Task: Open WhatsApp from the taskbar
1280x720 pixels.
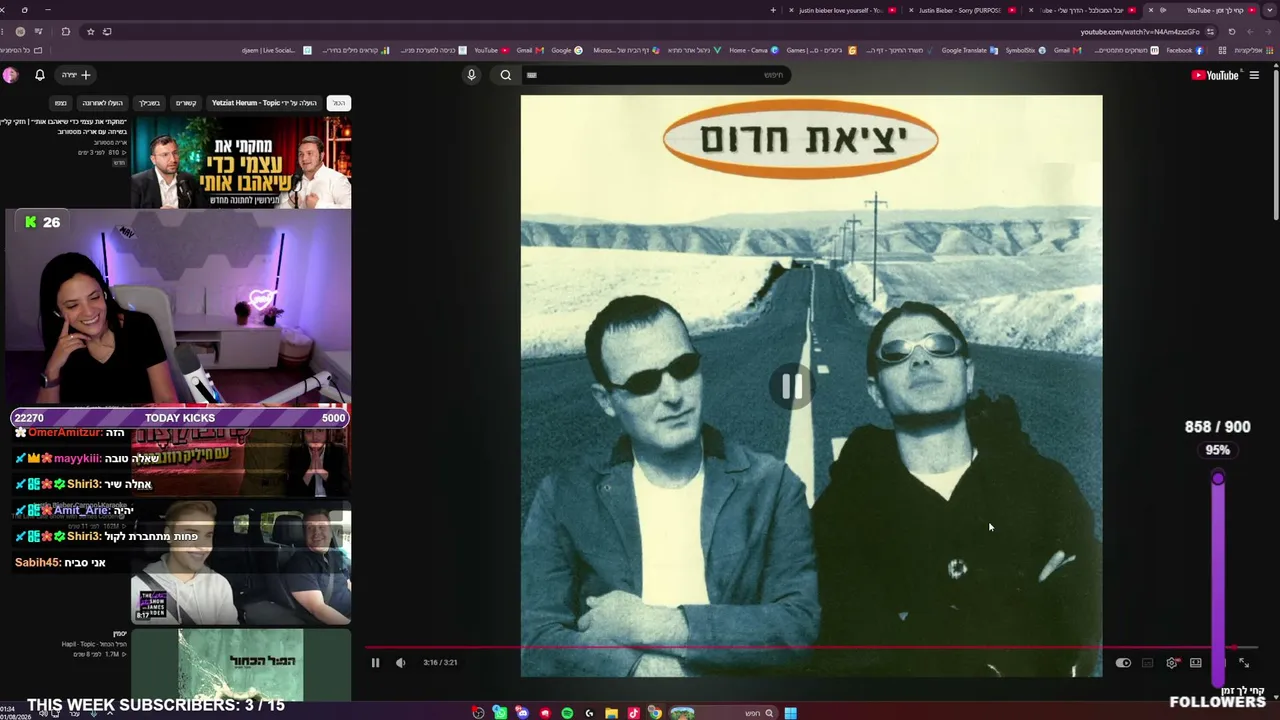Action: [x=500, y=713]
